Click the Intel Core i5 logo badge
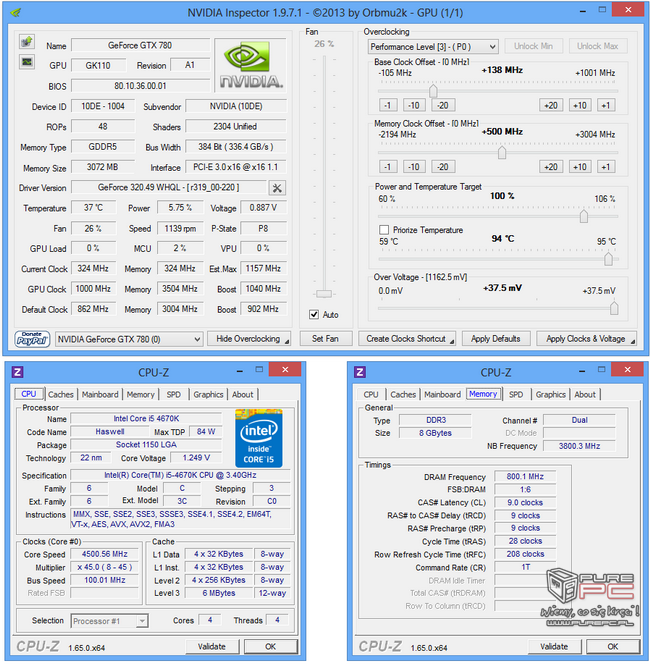The image size is (650, 664). click(260, 437)
